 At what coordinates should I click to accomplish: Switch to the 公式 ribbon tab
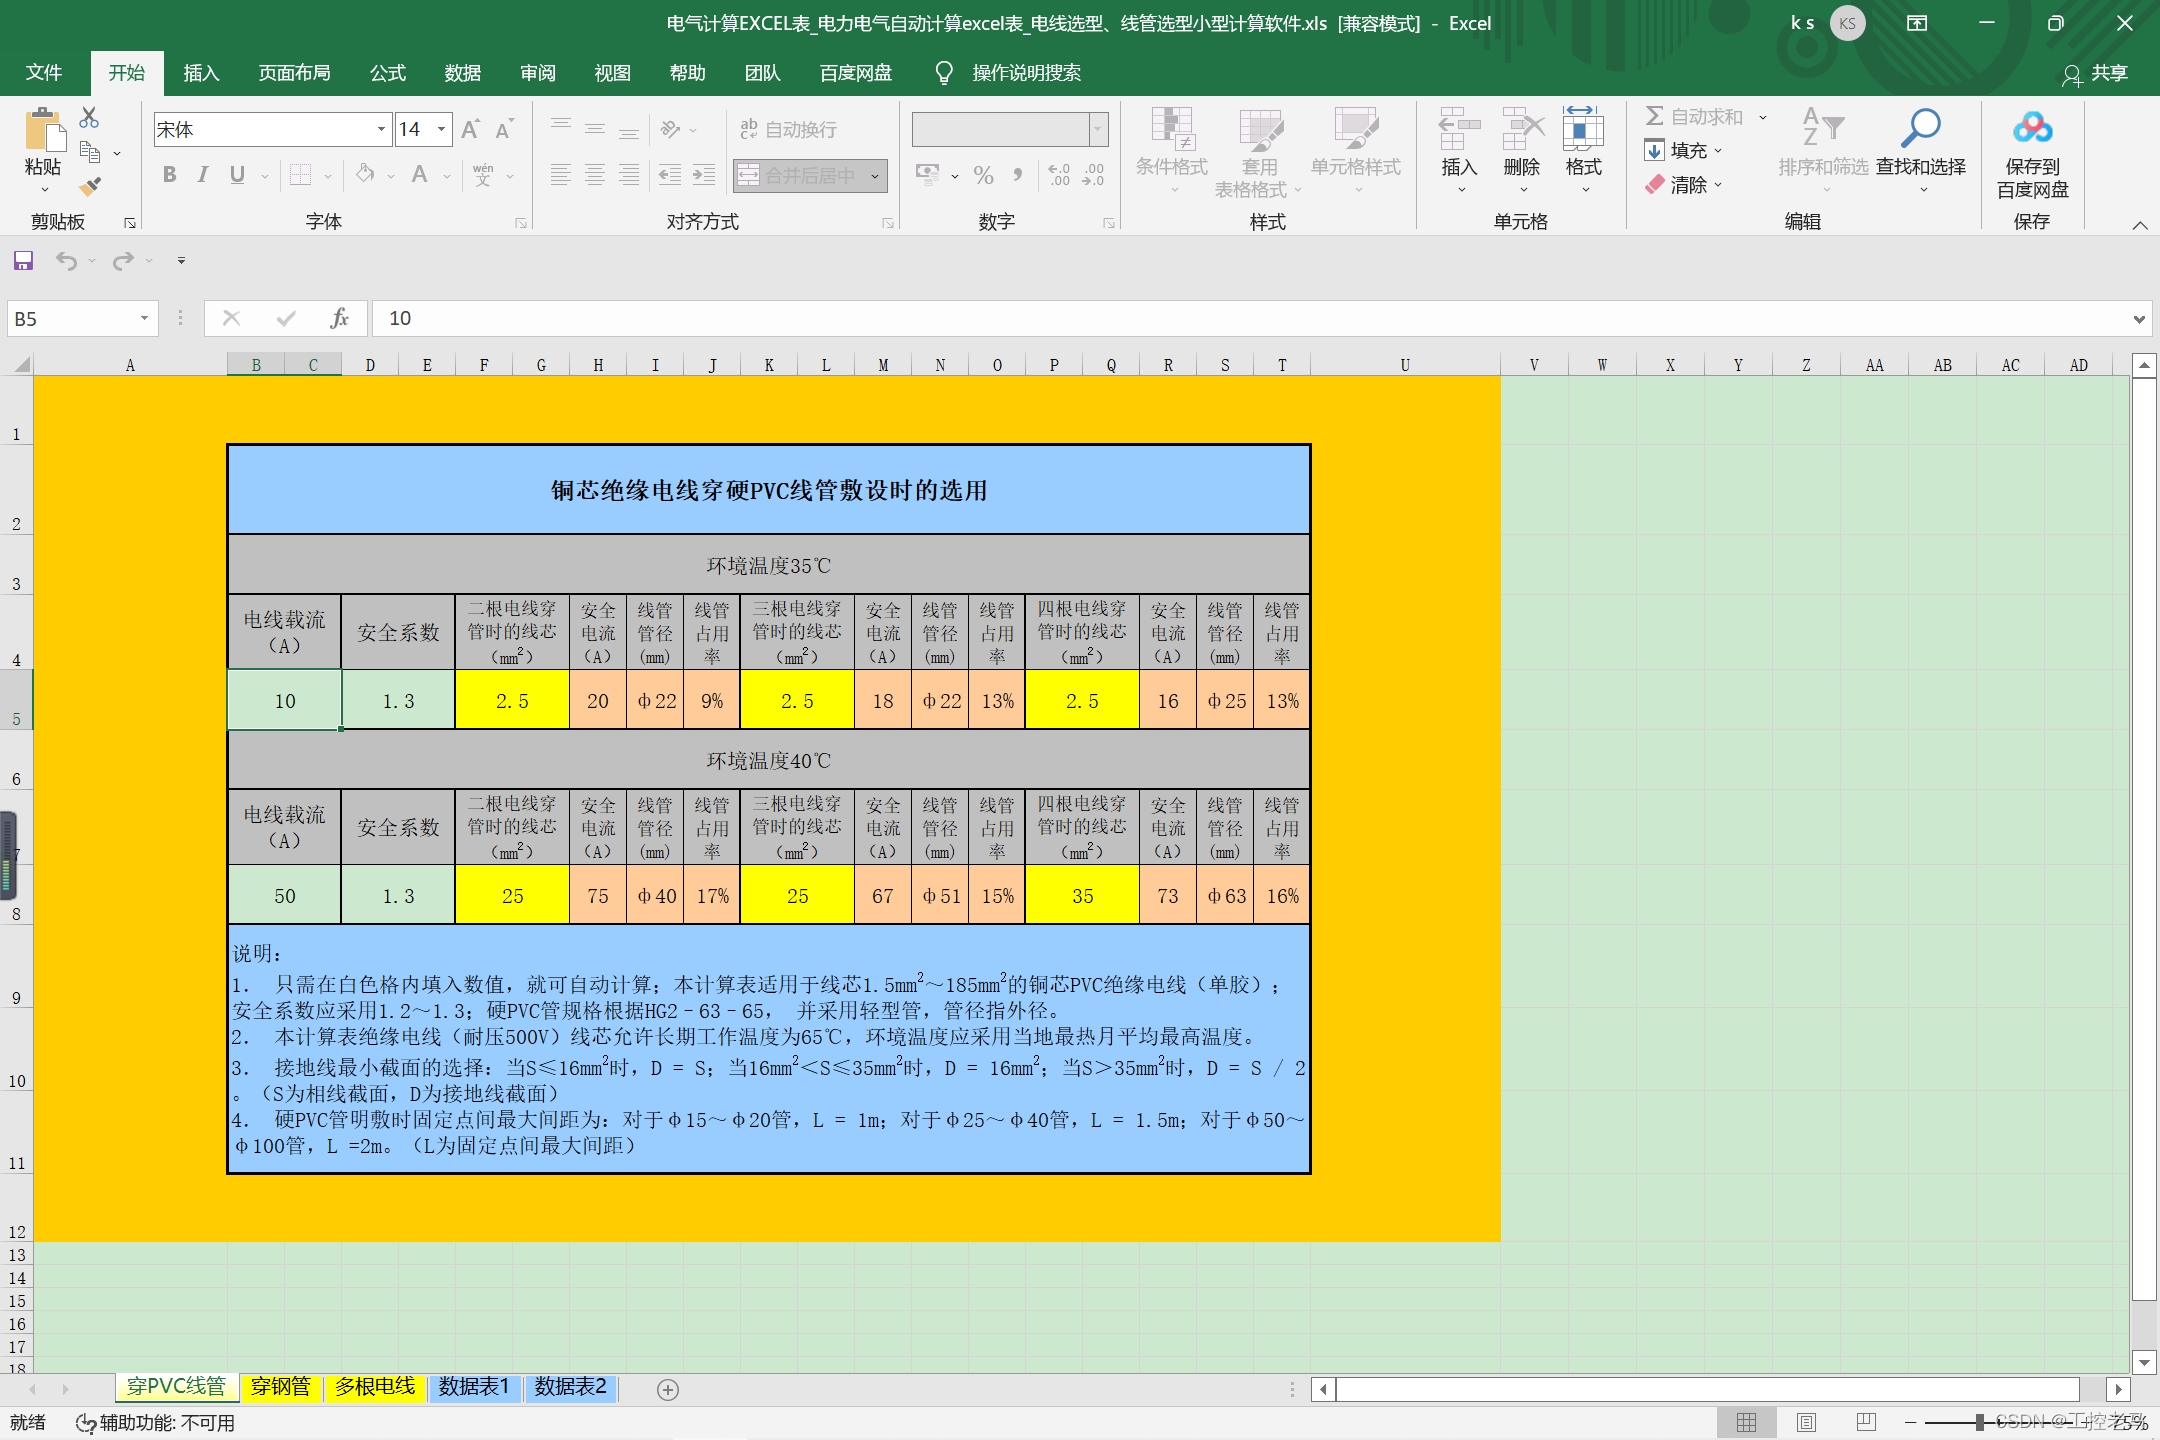pyautogui.click(x=388, y=73)
